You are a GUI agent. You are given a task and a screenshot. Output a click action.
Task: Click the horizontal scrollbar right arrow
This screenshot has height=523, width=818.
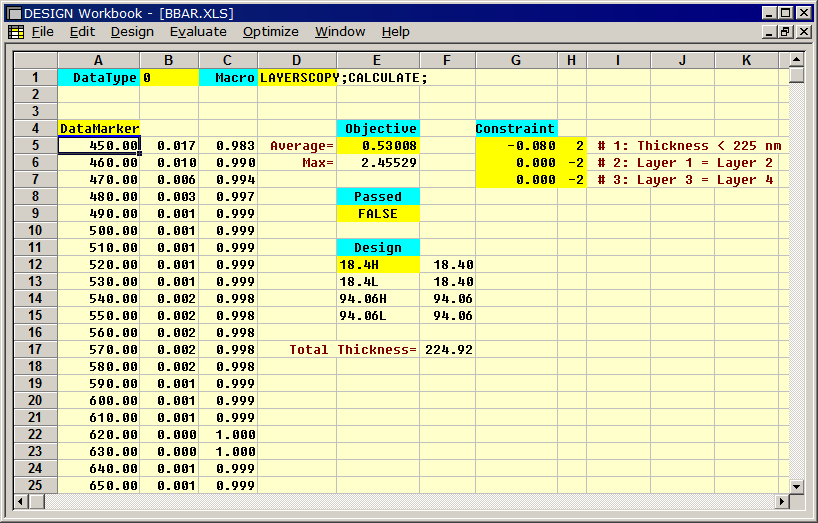[x=781, y=502]
